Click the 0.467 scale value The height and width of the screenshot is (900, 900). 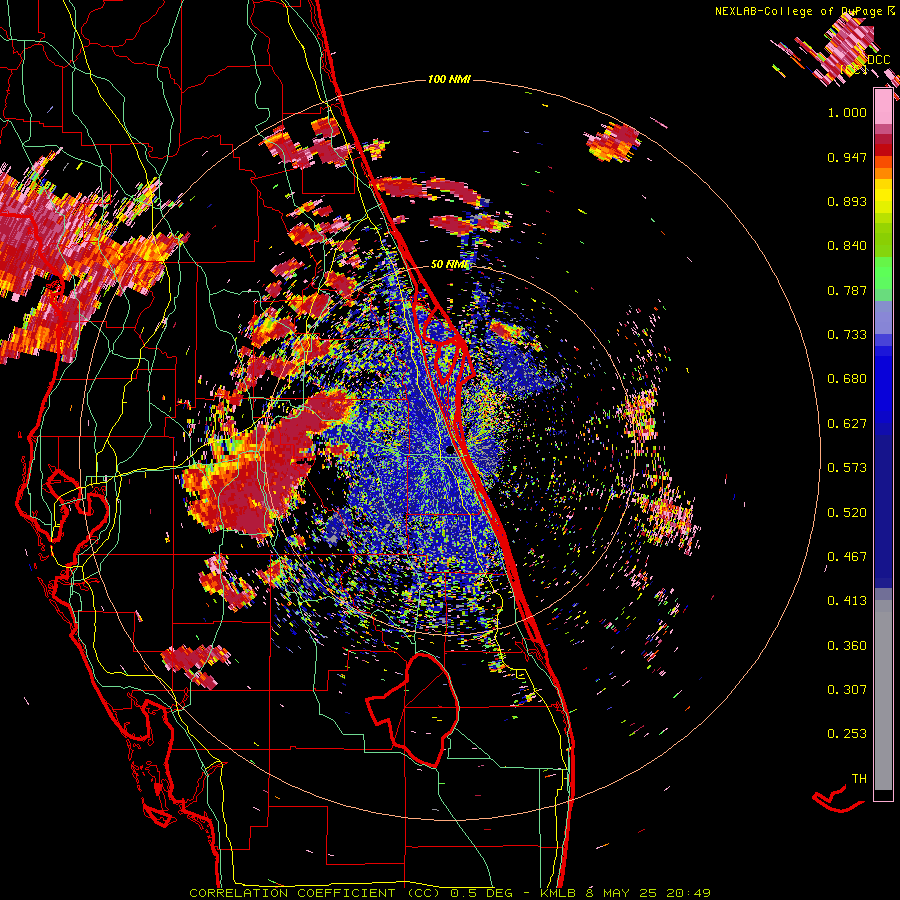(847, 557)
